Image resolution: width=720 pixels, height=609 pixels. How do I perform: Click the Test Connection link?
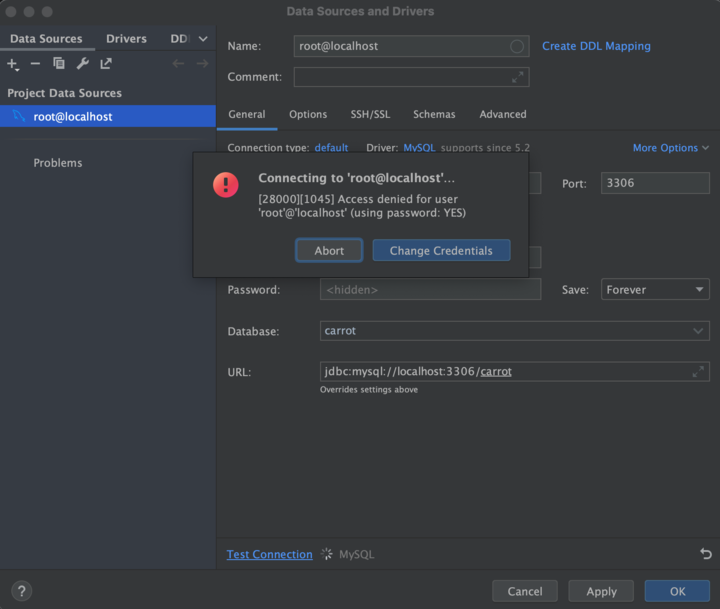270,554
